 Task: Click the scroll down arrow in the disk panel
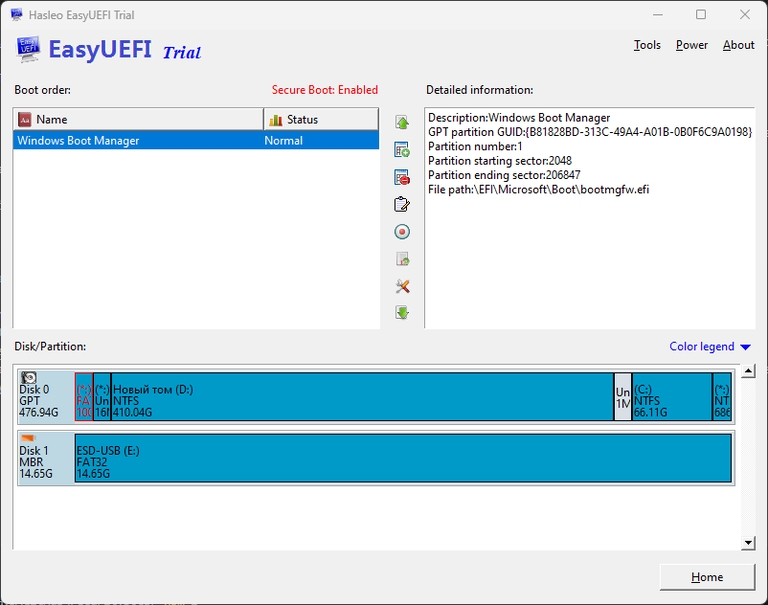748,542
